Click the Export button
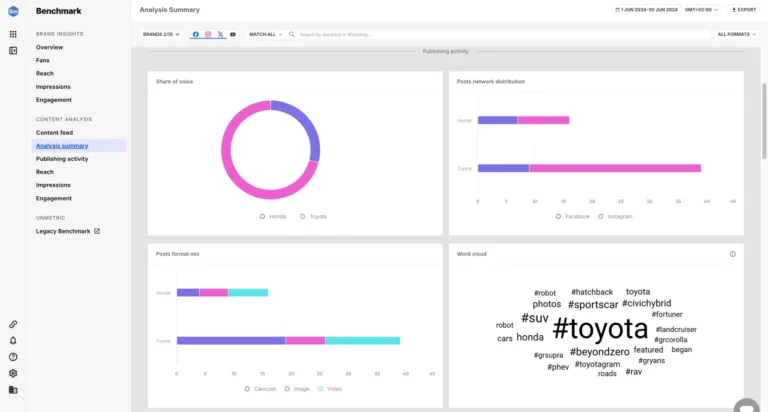The height and width of the screenshot is (412, 768). (744, 10)
